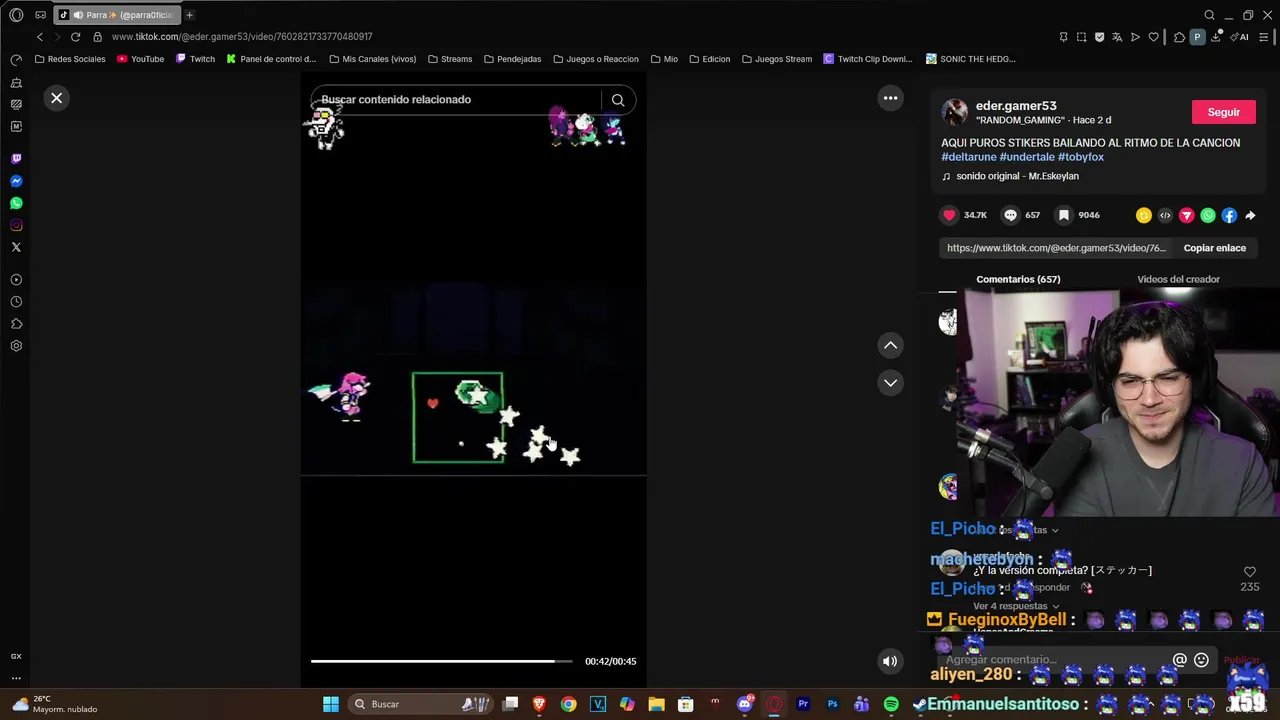Like the comment with 235 likes
1280x720 pixels.
[x=1249, y=572]
